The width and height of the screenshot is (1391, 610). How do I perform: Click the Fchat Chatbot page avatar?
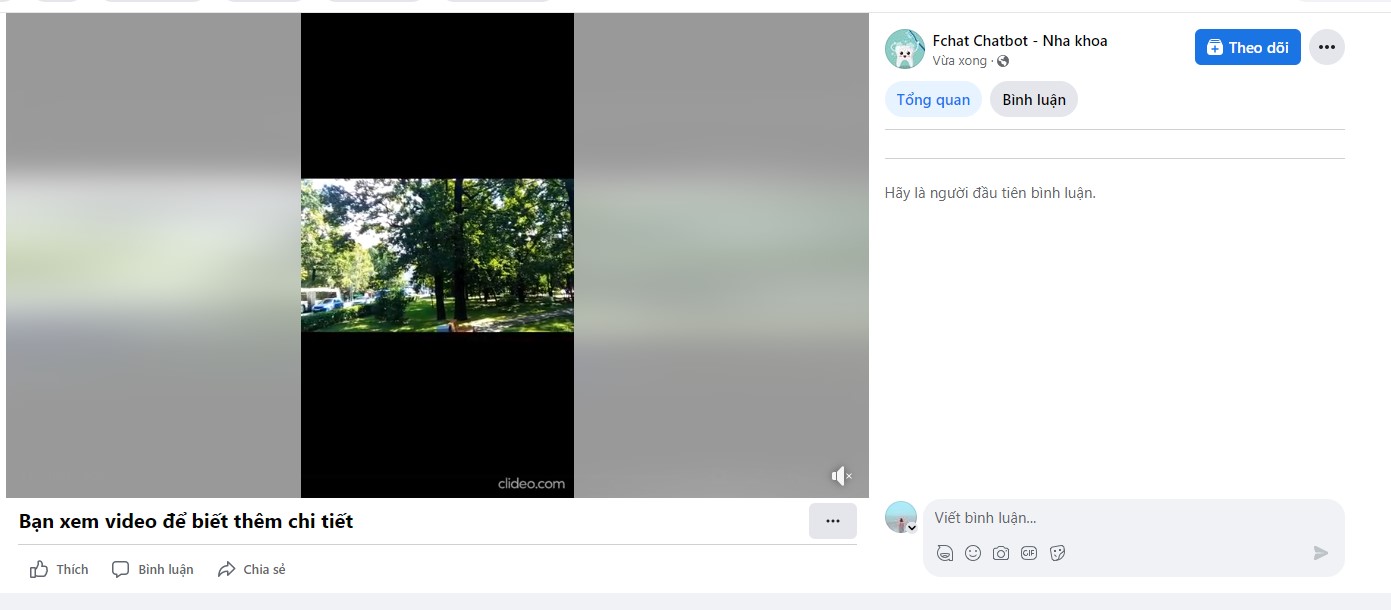(x=904, y=49)
